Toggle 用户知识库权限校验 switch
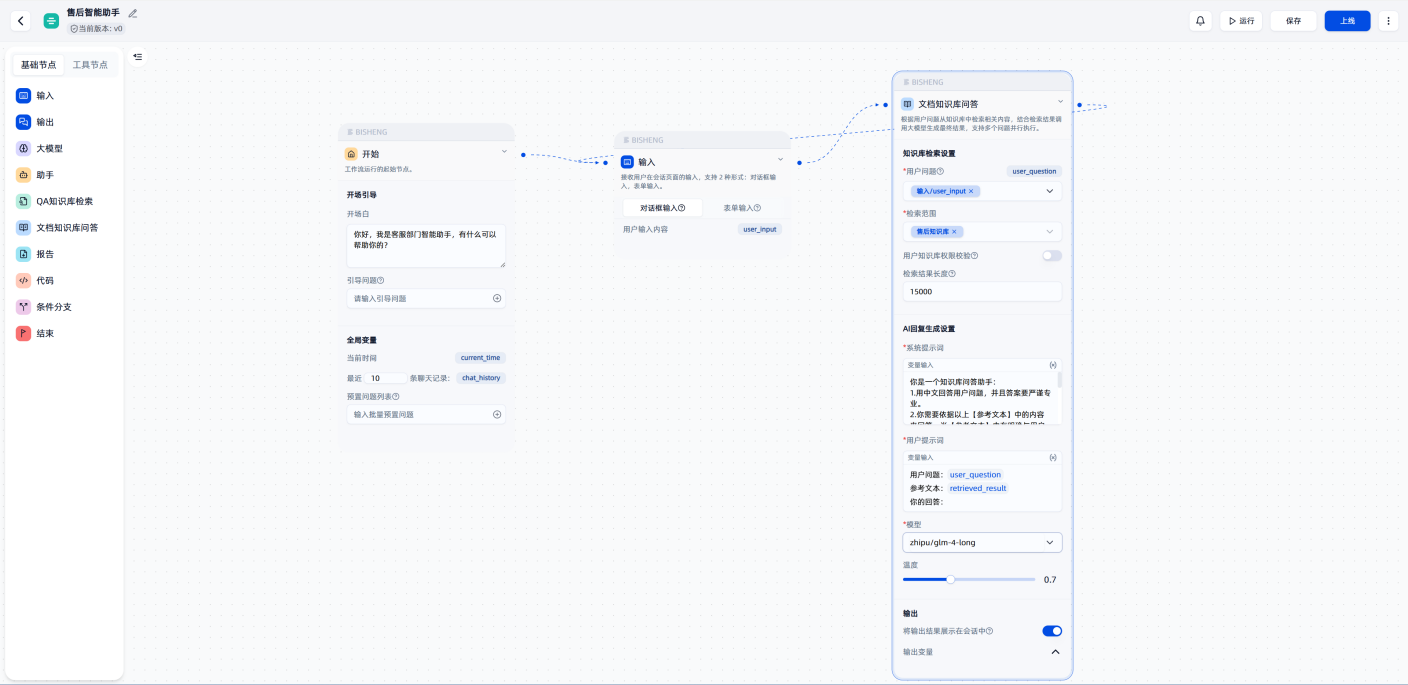Screen dimensions: 1408x685 pos(1051,255)
